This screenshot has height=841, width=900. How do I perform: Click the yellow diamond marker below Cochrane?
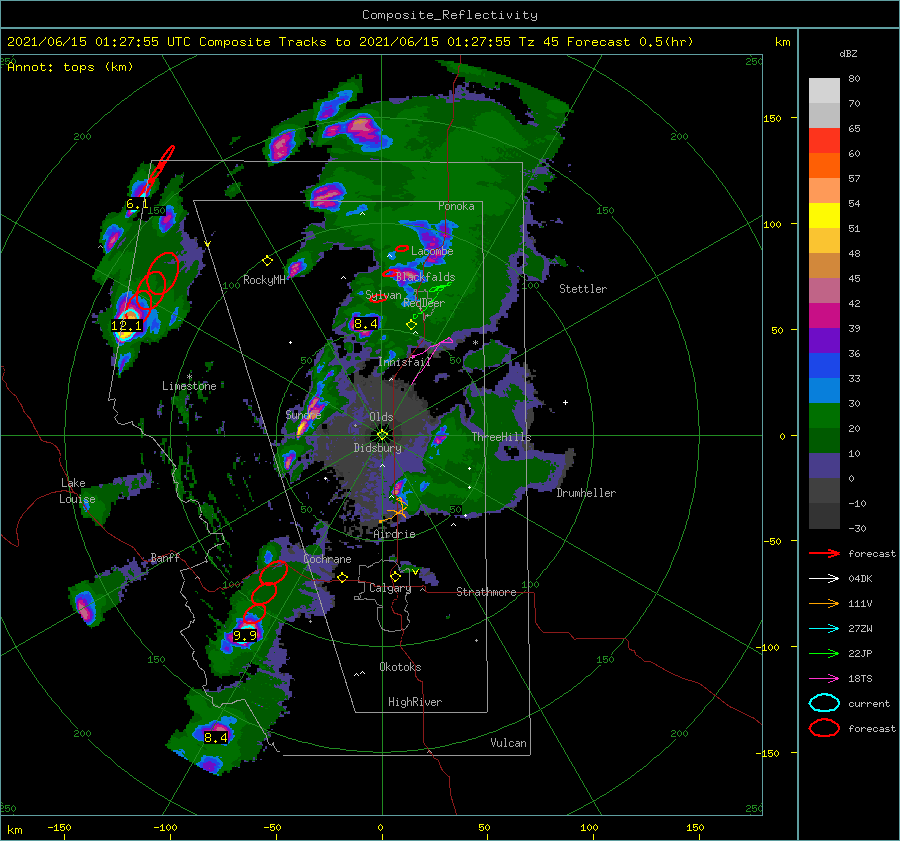point(342,577)
